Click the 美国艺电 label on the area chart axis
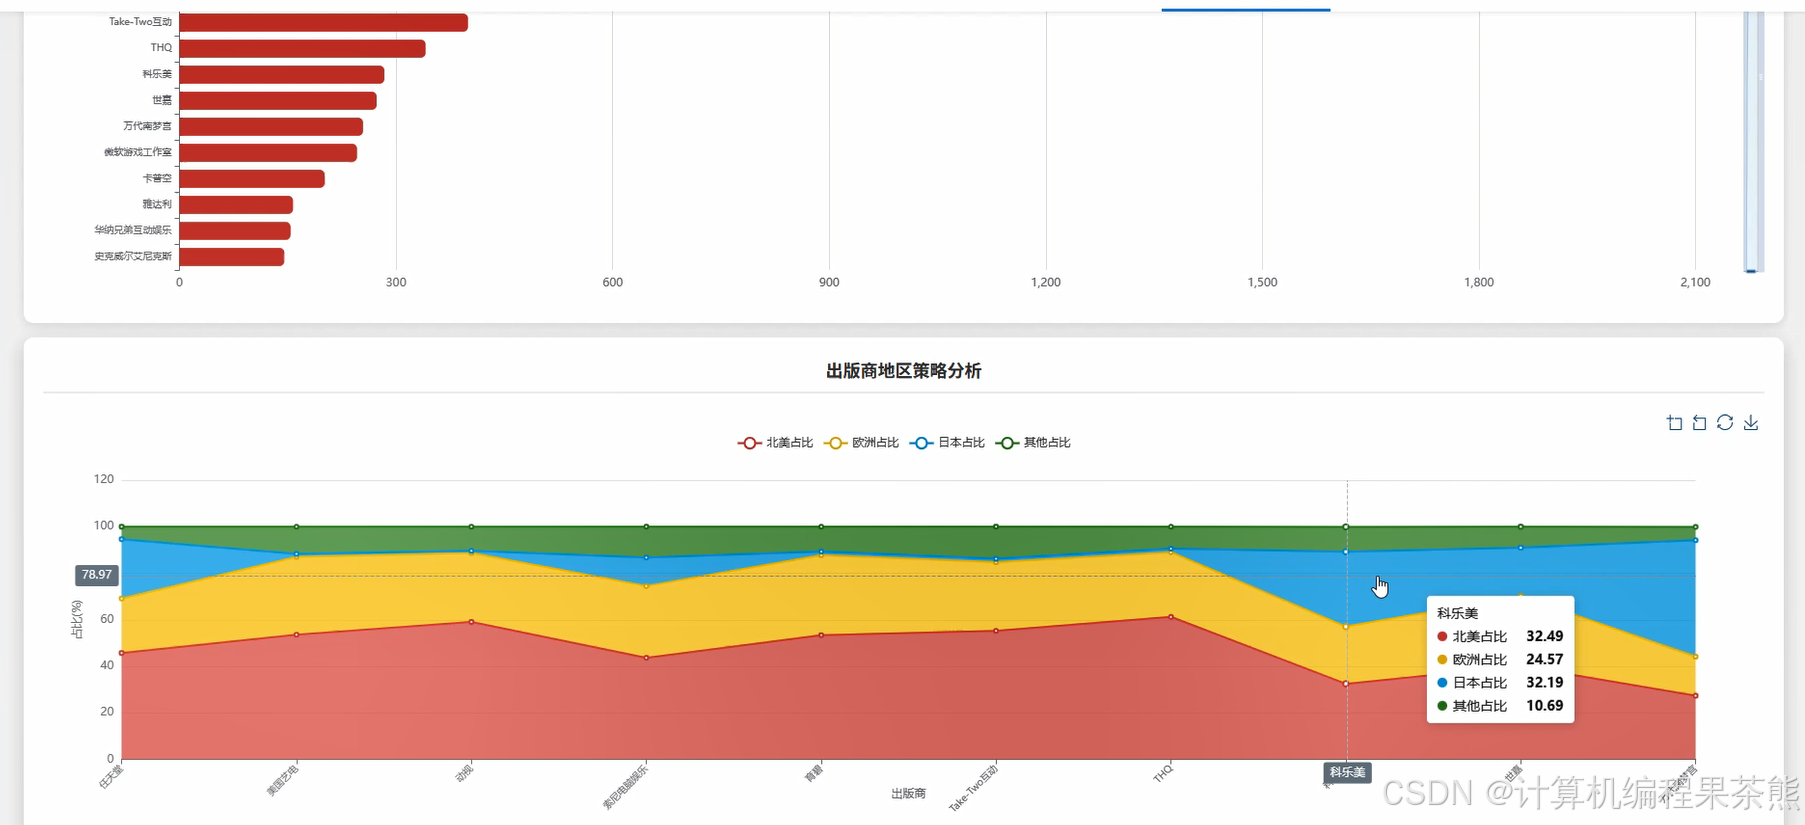 [x=282, y=780]
